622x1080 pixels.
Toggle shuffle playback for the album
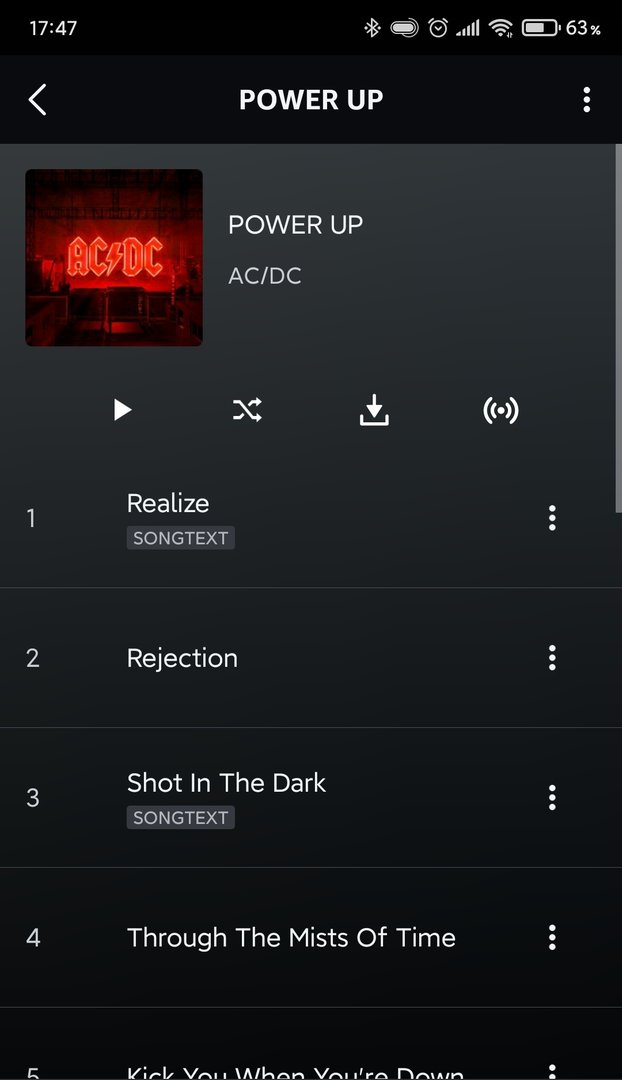click(x=247, y=410)
